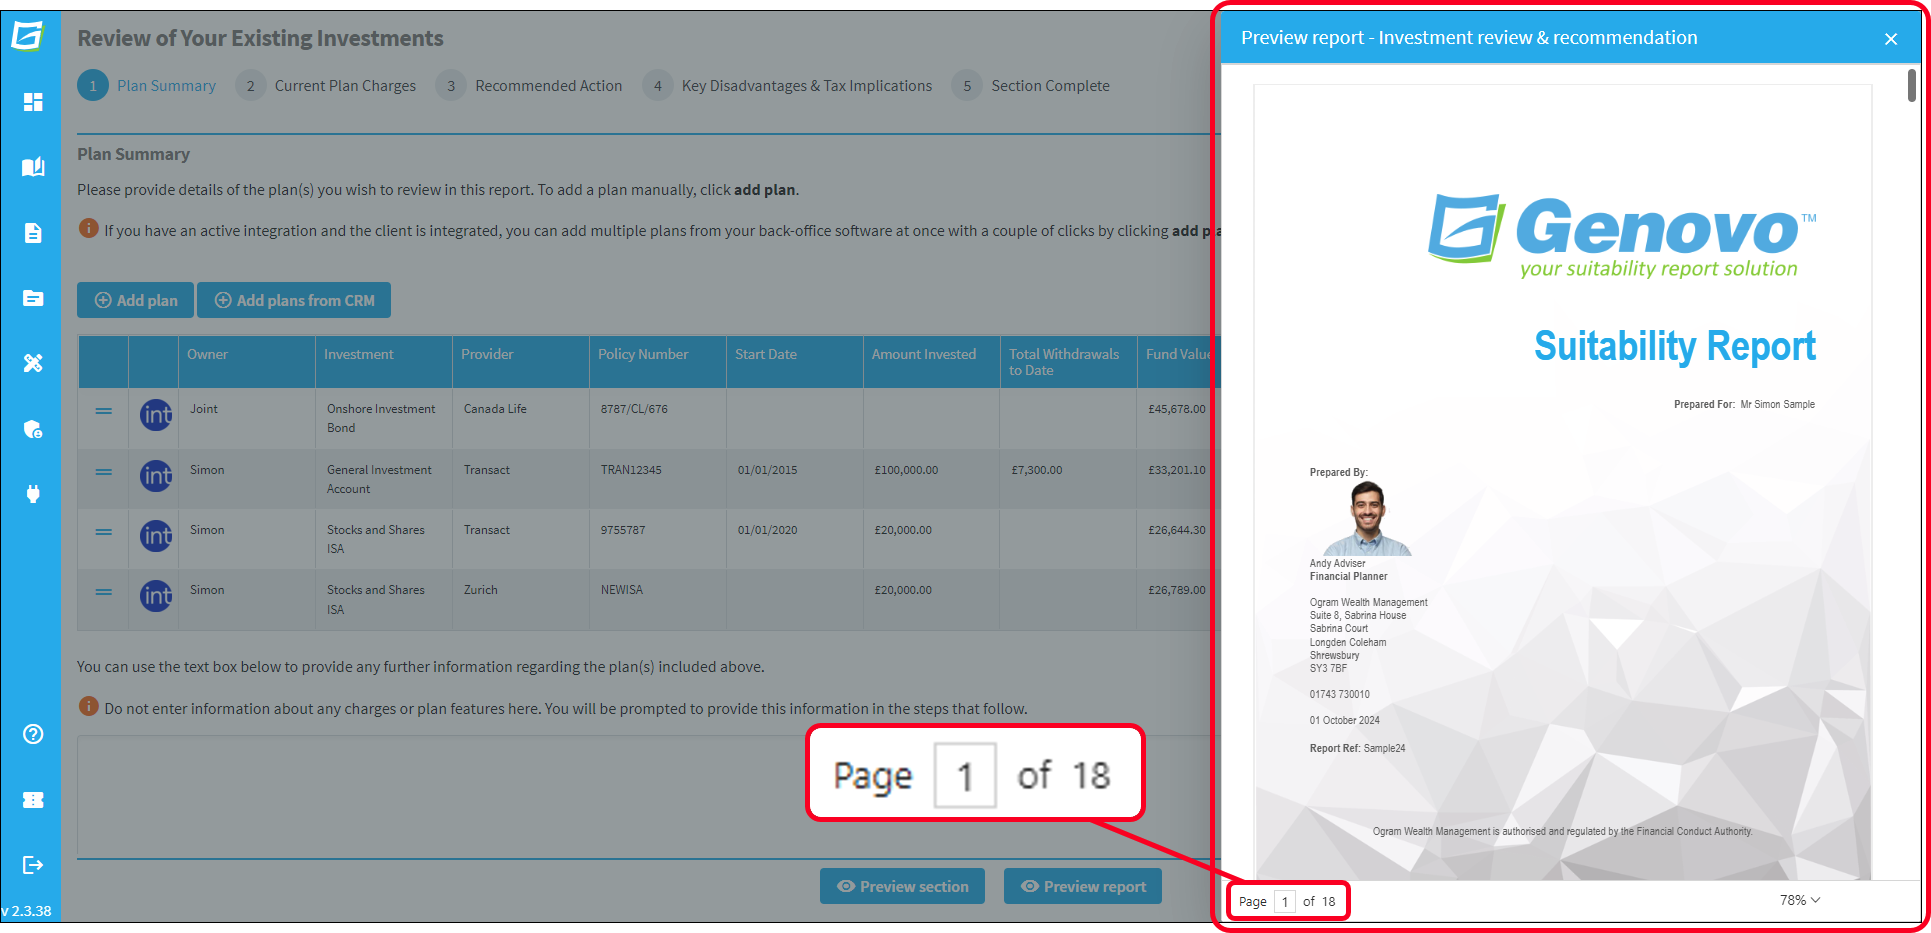Click drag handle on 9755787 row

tap(104, 532)
